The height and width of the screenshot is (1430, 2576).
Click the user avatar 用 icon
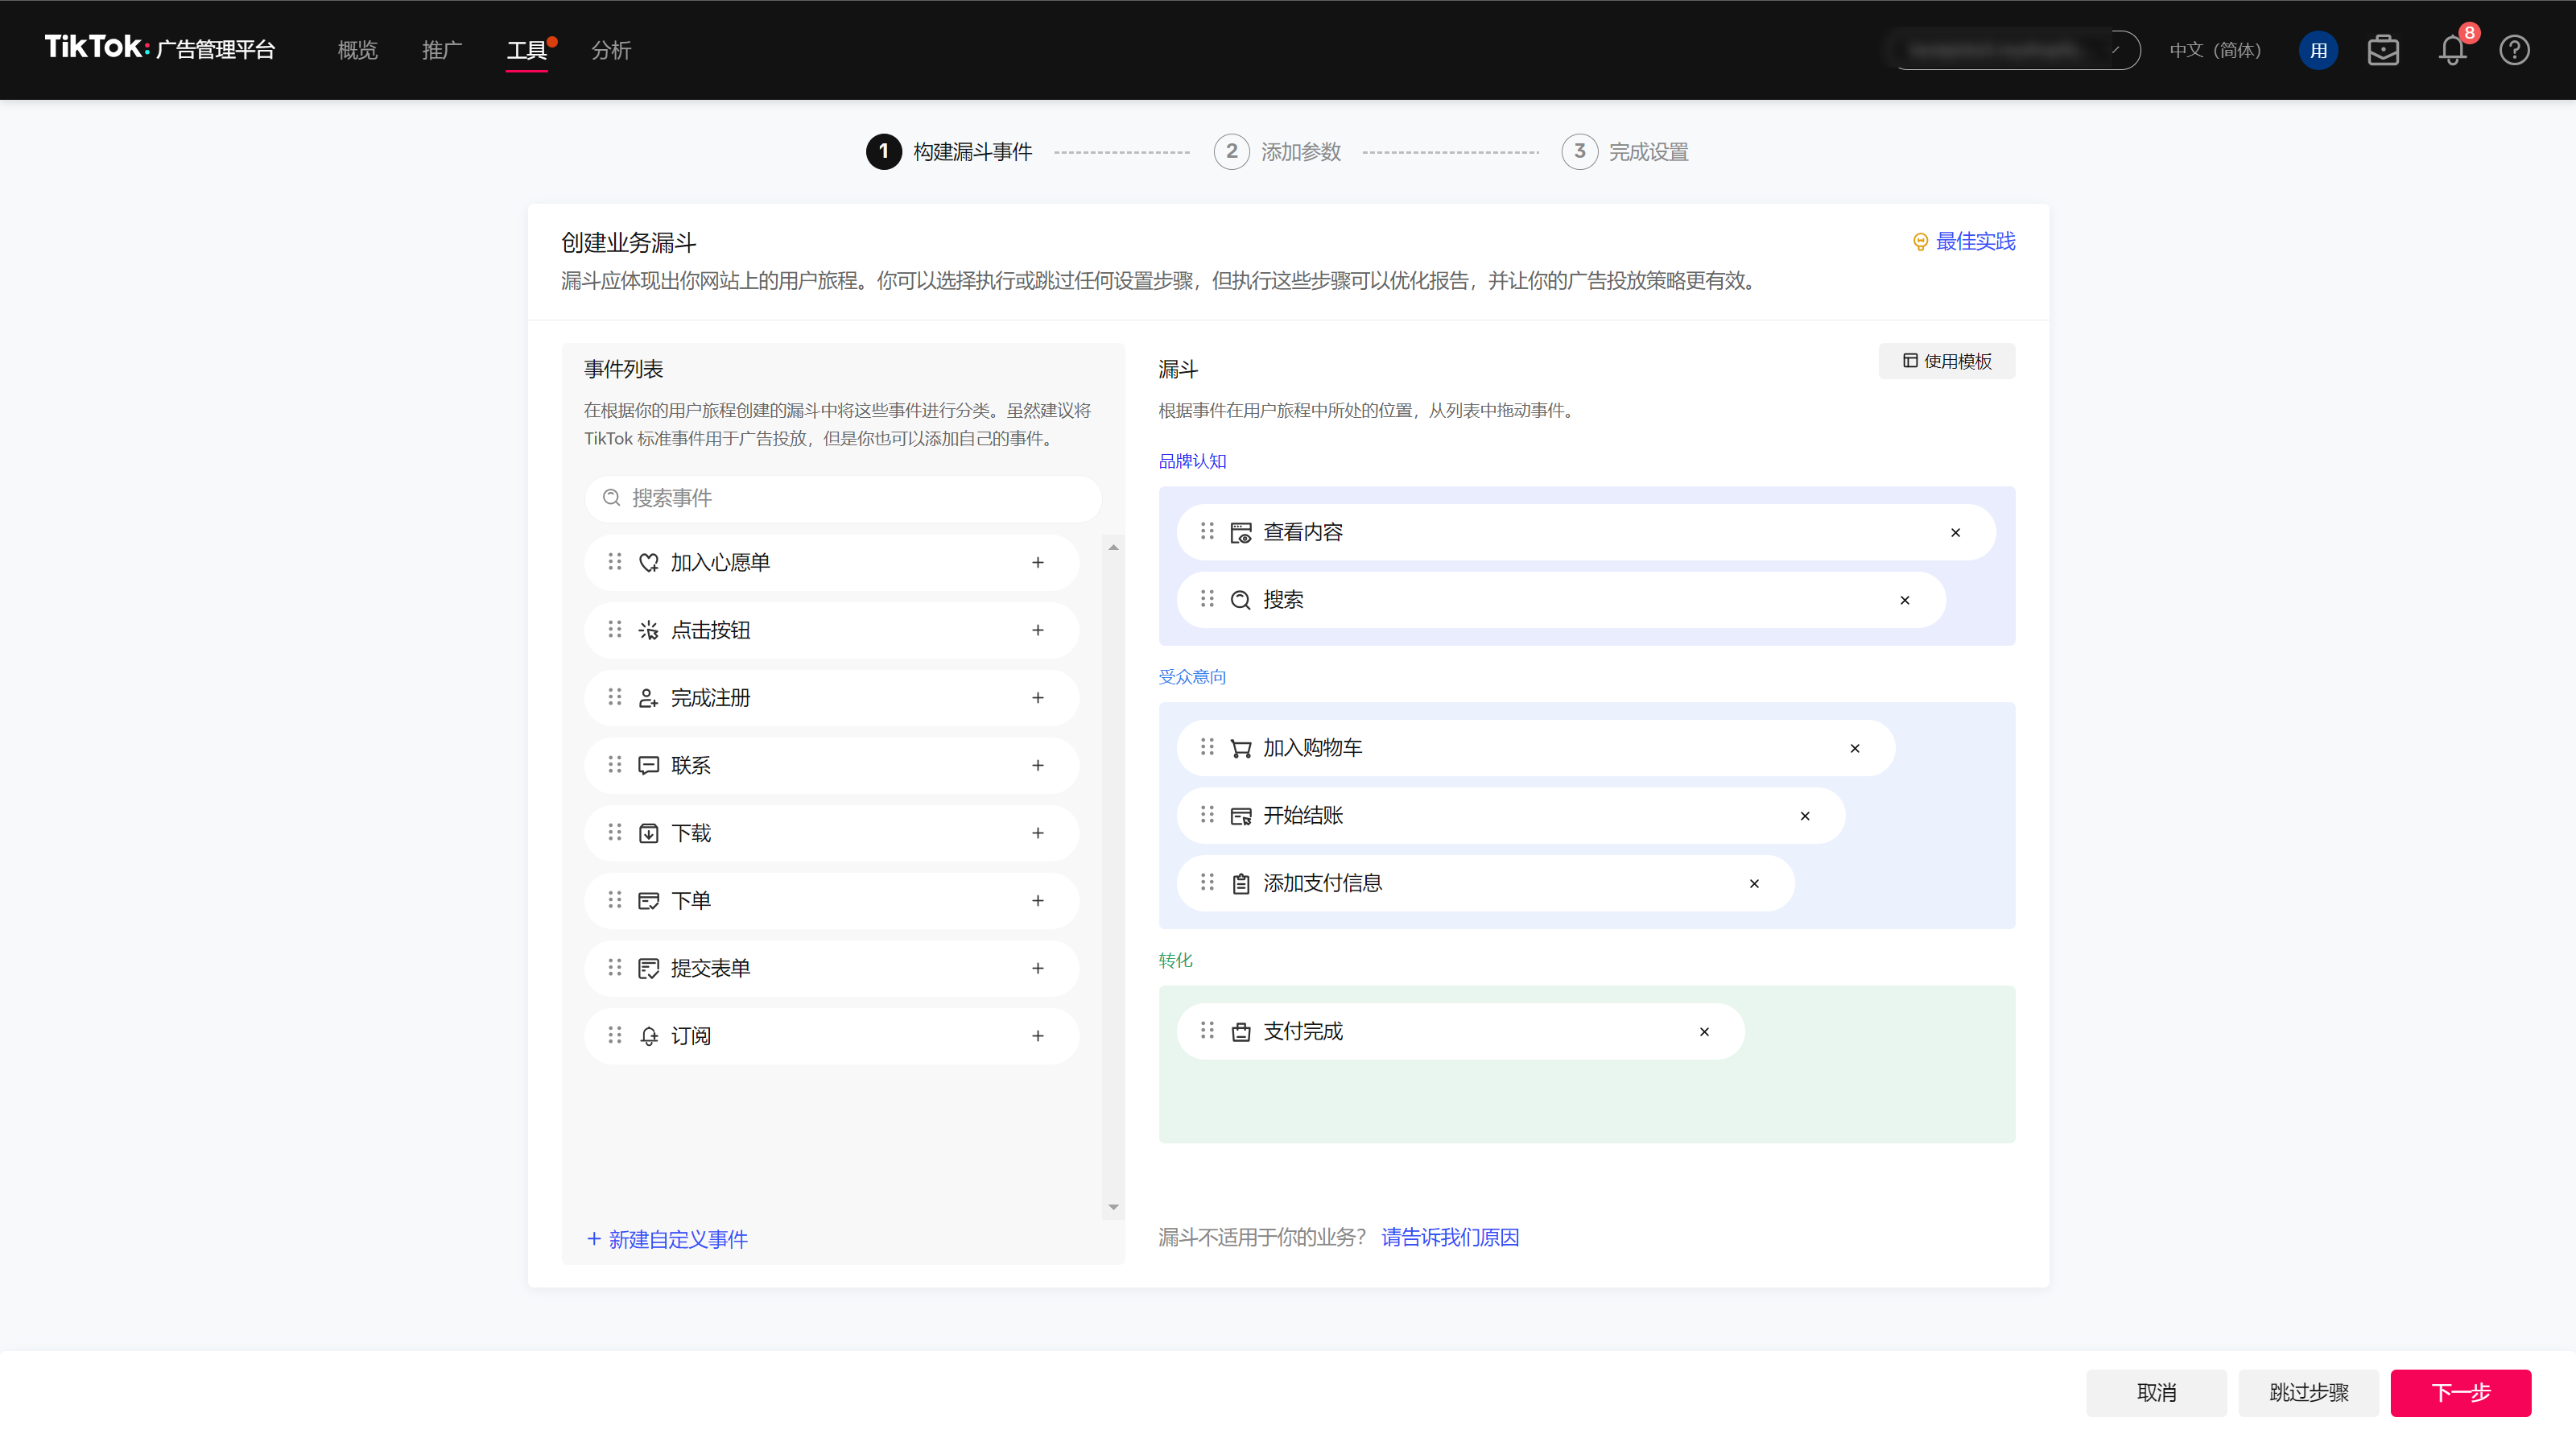click(2318, 50)
